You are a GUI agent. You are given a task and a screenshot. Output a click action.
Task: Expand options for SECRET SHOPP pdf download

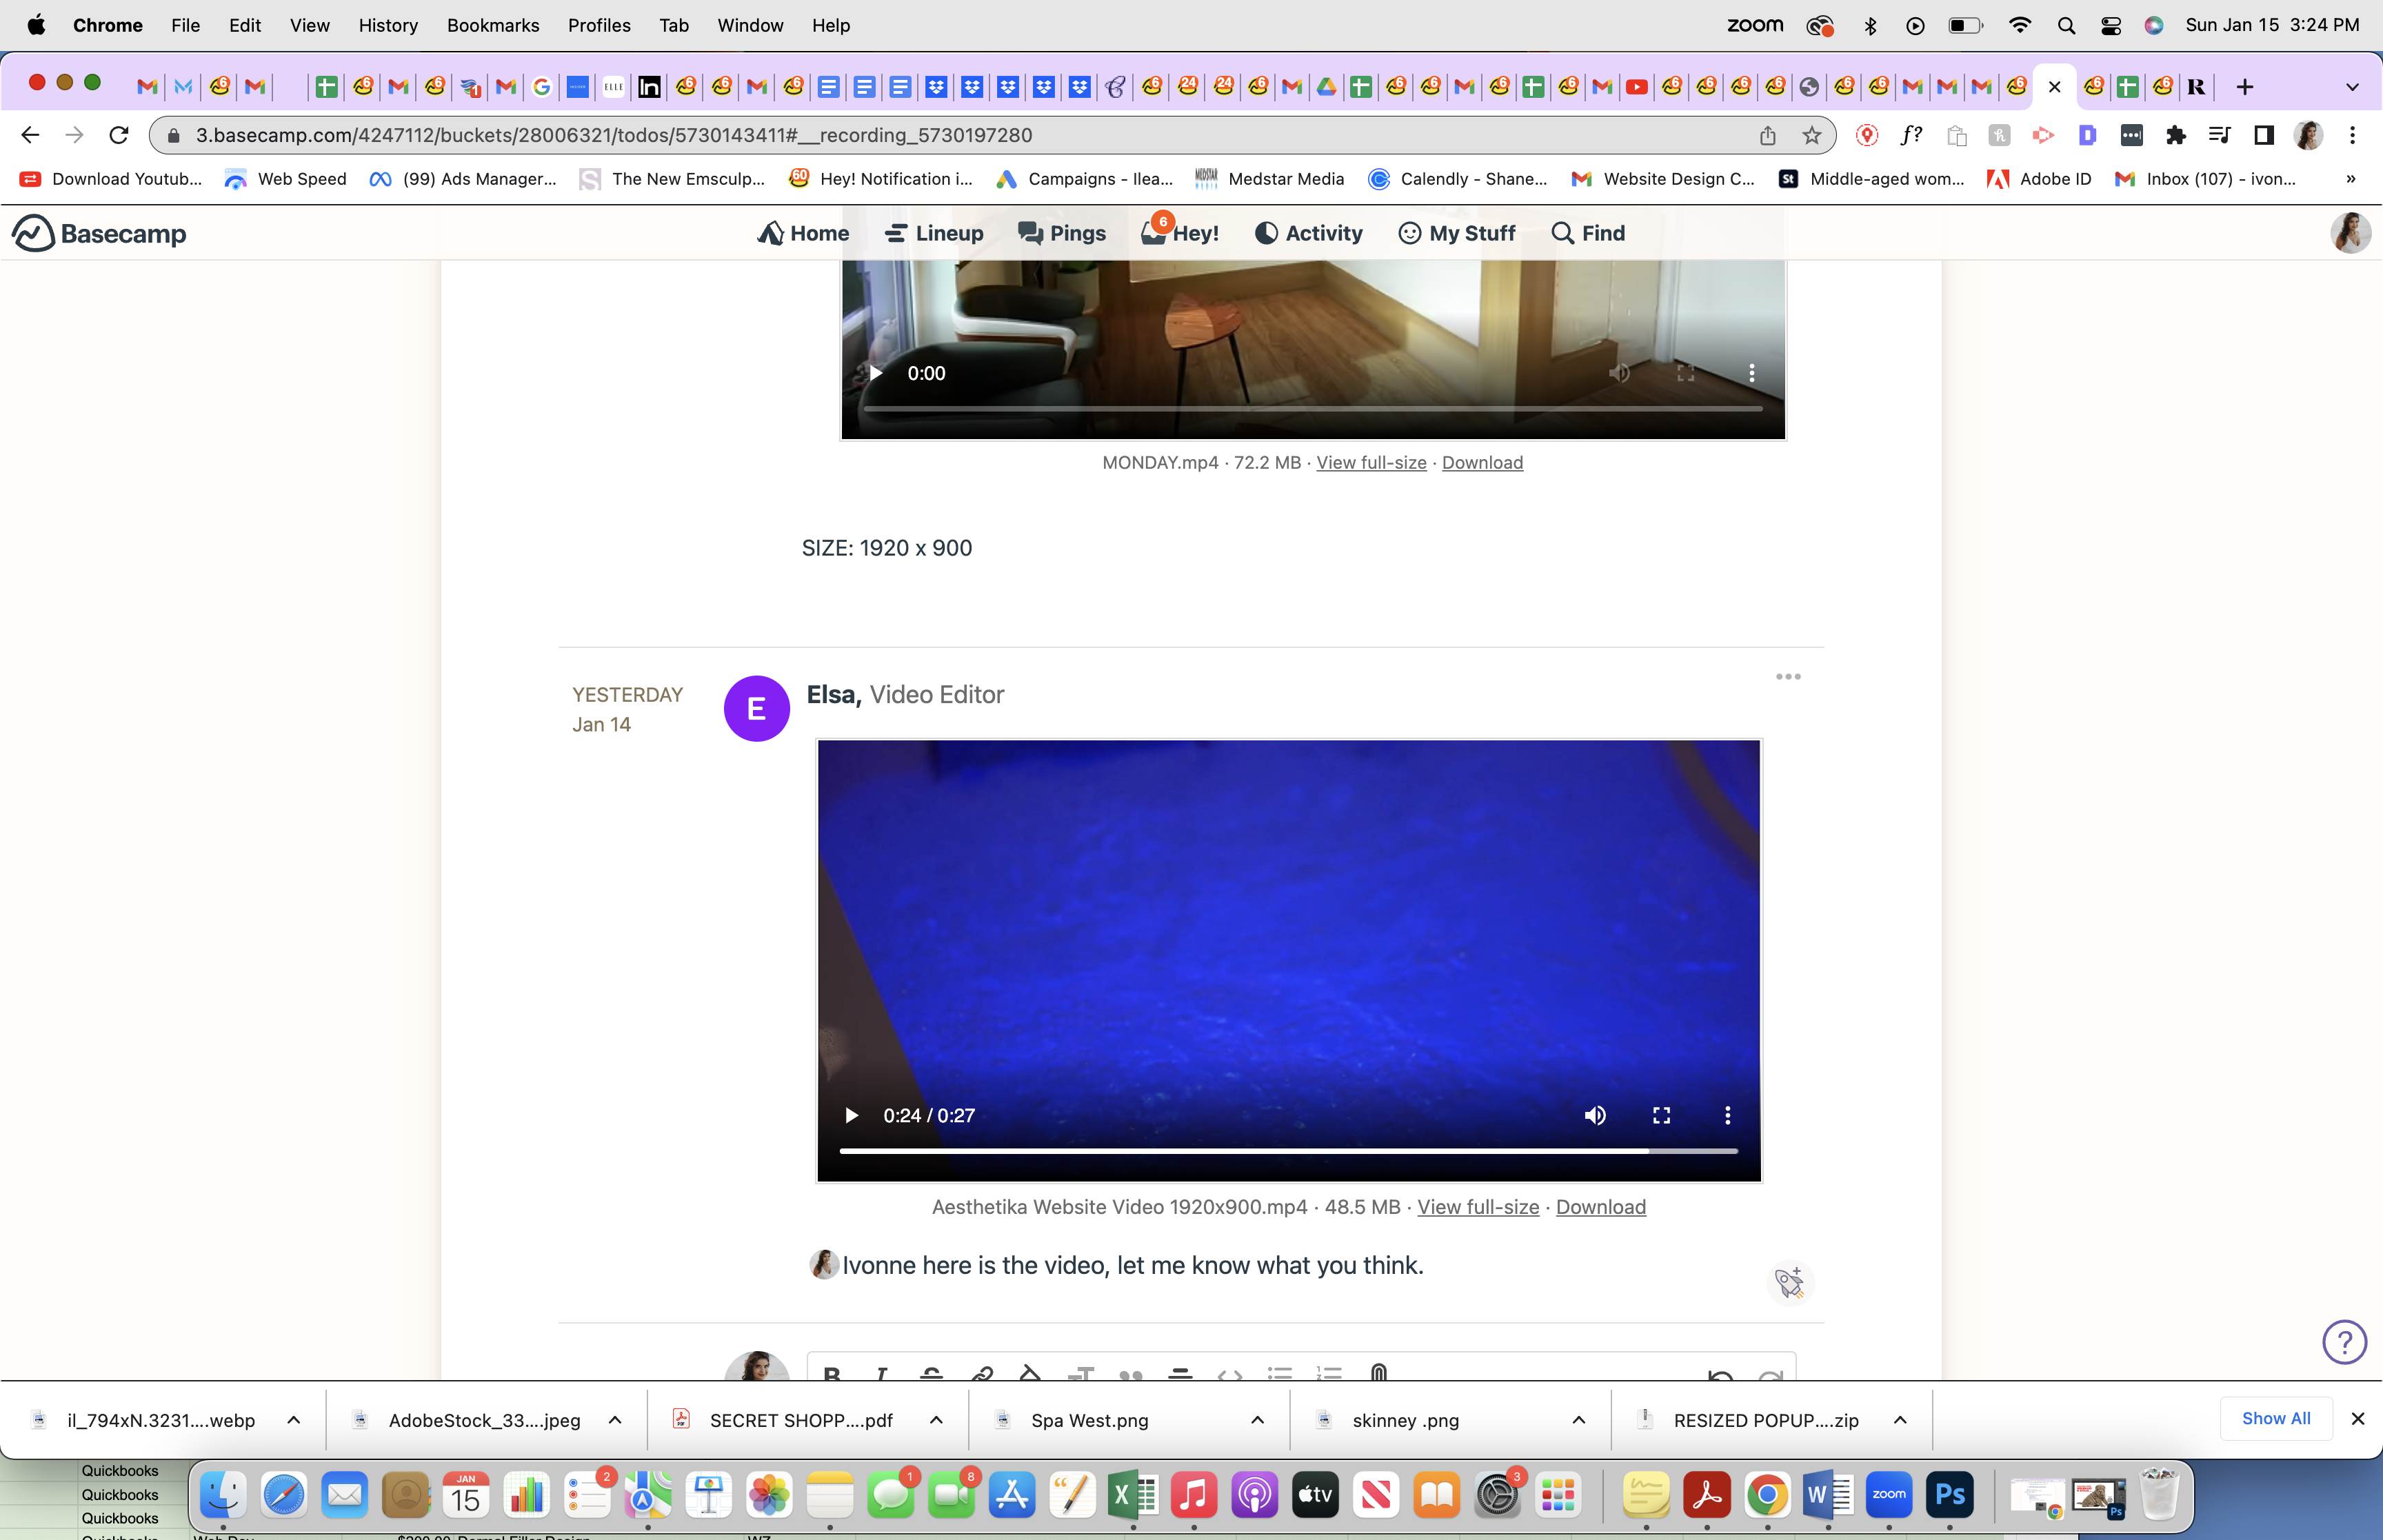coord(936,1420)
